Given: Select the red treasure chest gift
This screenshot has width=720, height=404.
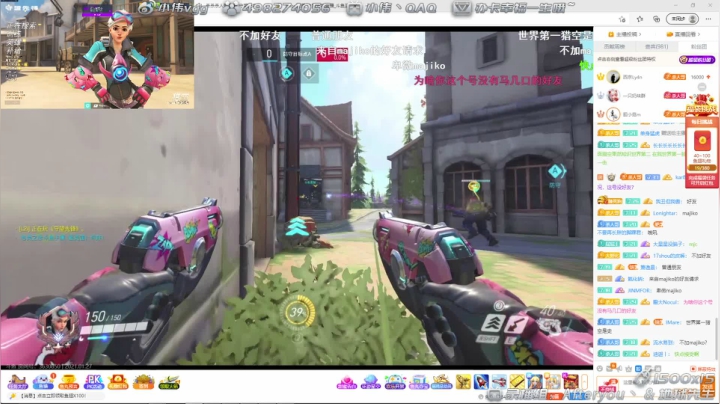Looking at the screenshot, I should (x=571, y=382).
